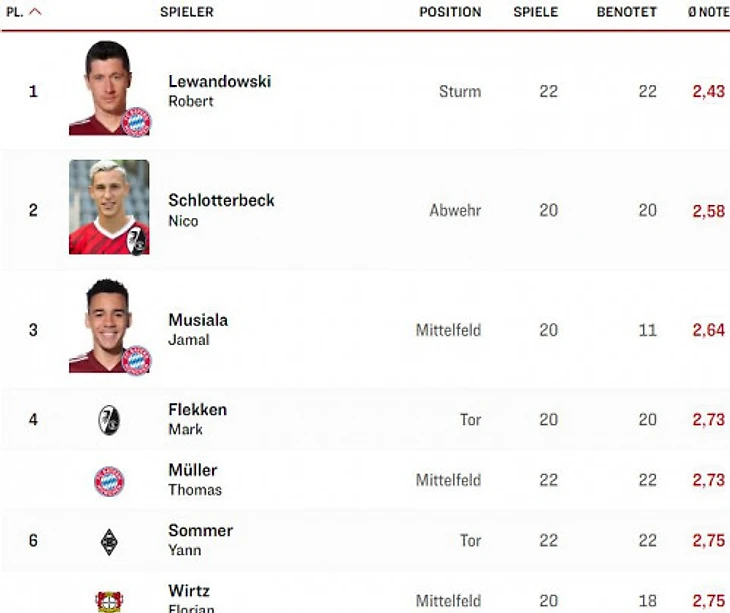
Task: Sort by the Position column header
Action: [x=449, y=12]
